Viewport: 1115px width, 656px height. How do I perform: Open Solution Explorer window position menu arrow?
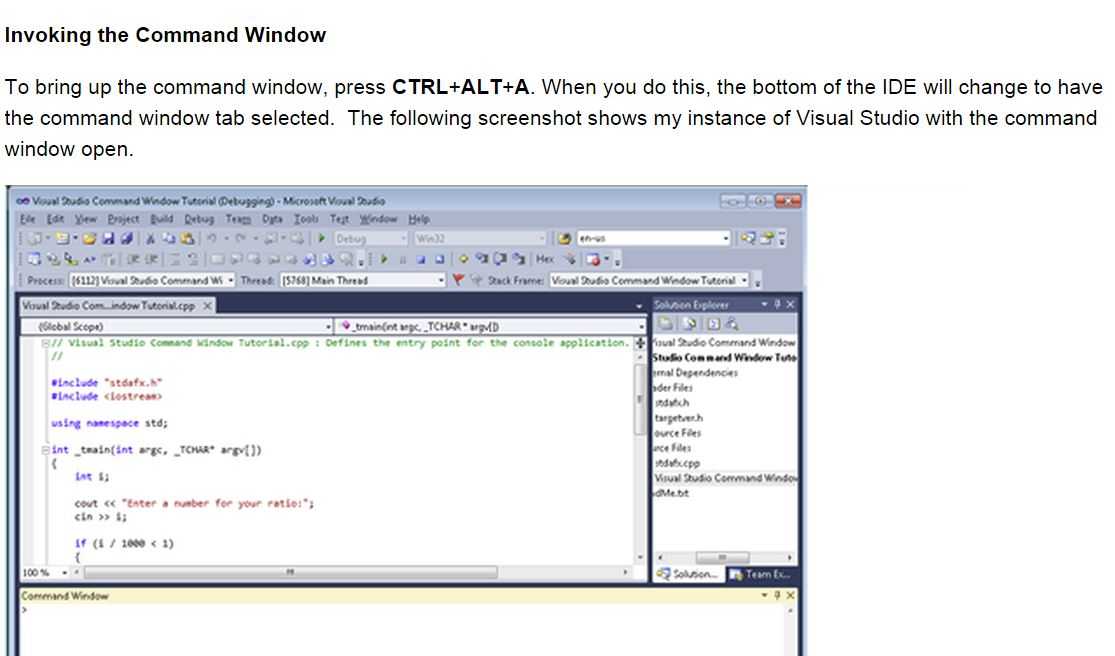pyautogui.click(x=764, y=304)
